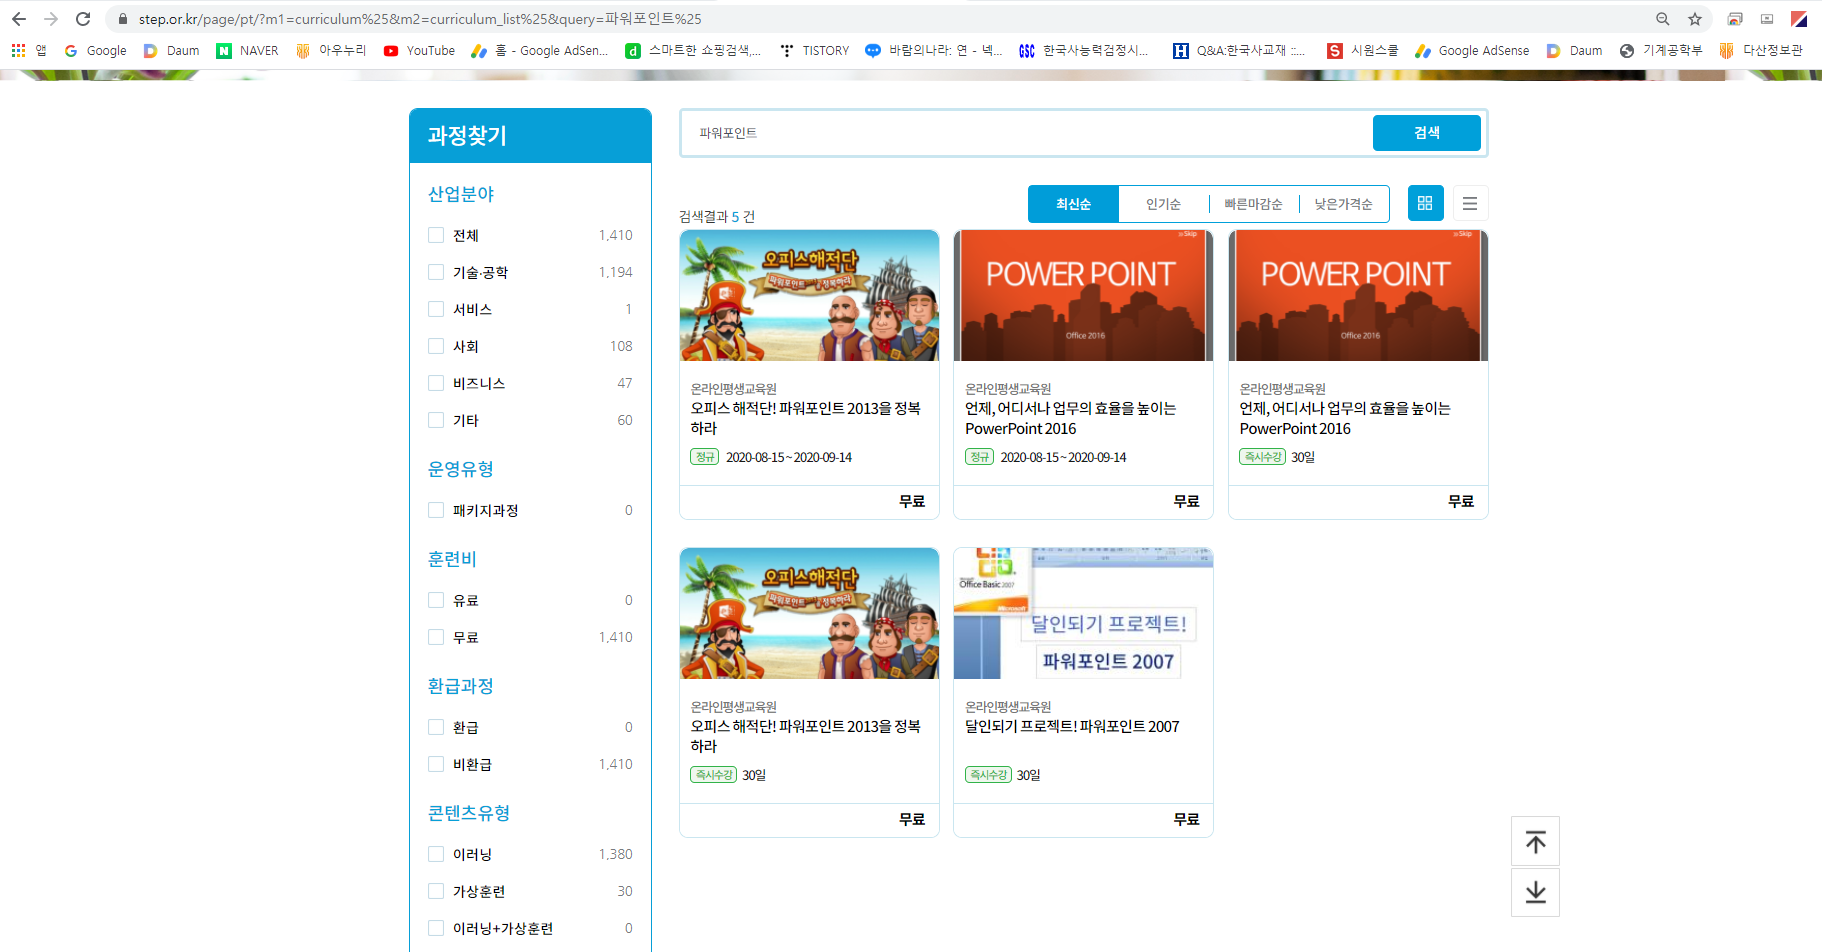Check the 비환급 checkbox
This screenshot has width=1822, height=952.
point(436,764)
